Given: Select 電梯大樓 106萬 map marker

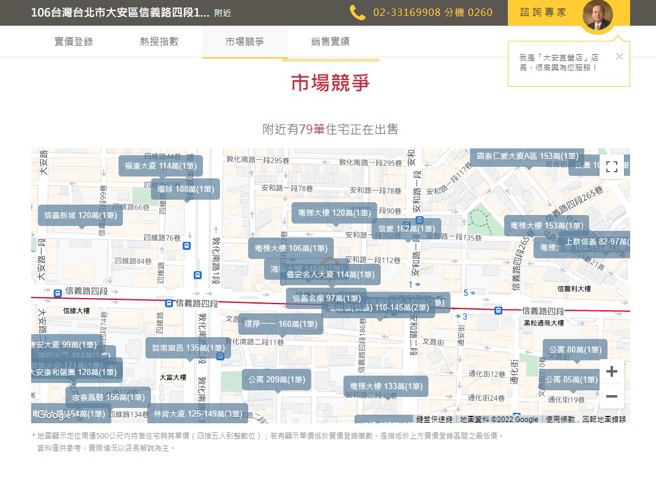Looking at the screenshot, I should tap(291, 249).
